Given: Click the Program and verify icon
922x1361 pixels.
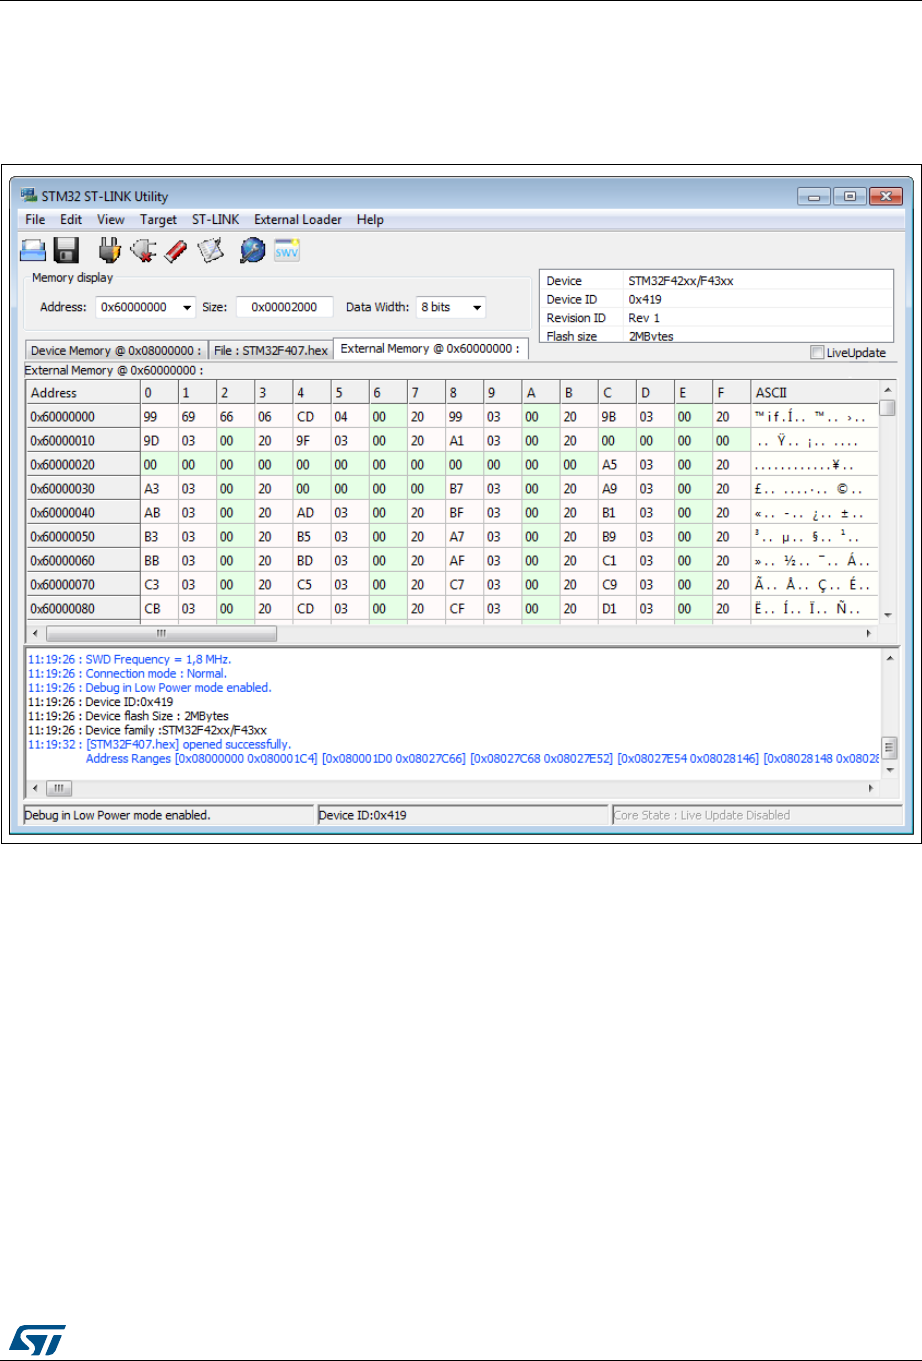Looking at the screenshot, I should 210,250.
